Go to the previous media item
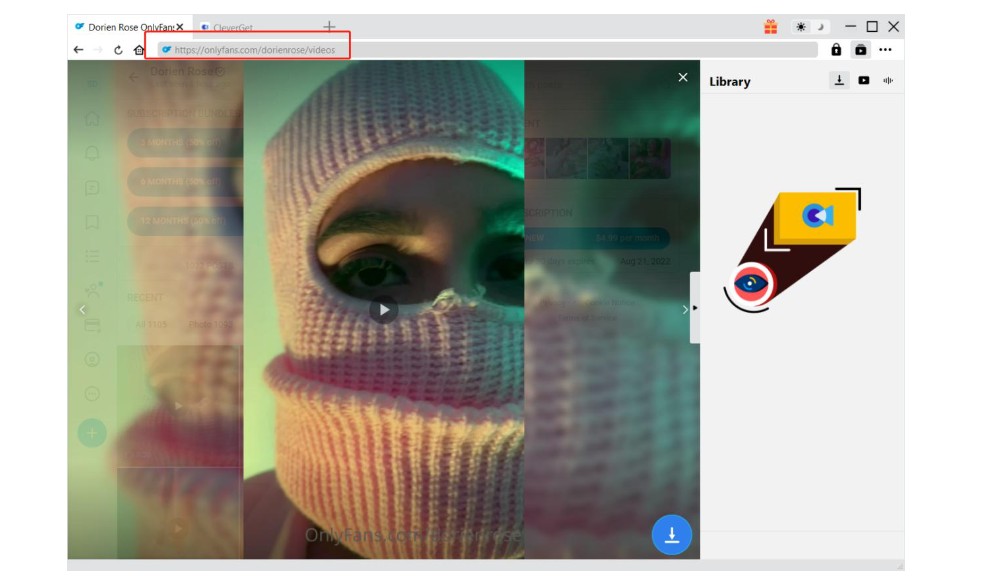Image resolution: width=1000 pixels, height=581 pixels. click(82, 310)
